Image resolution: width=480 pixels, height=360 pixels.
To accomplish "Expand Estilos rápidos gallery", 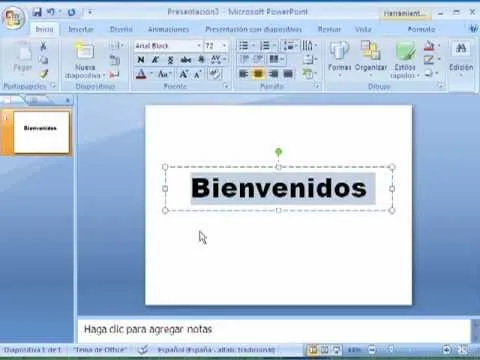I will (405, 60).
